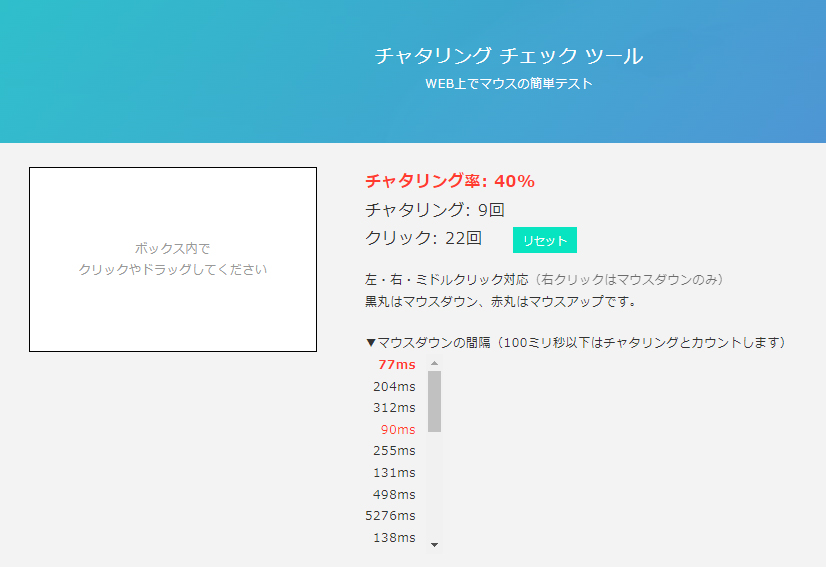Click the チャタリング チェック ツール page title

point(508,56)
